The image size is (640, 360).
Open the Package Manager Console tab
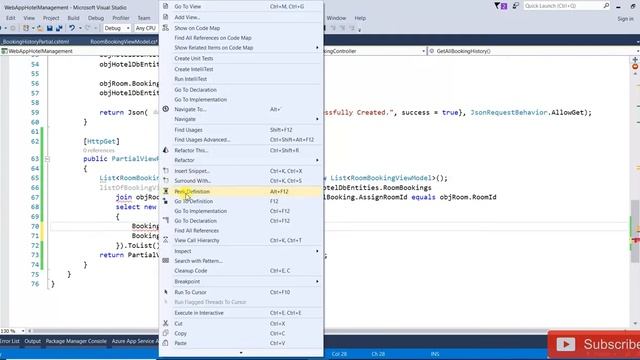point(76,341)
